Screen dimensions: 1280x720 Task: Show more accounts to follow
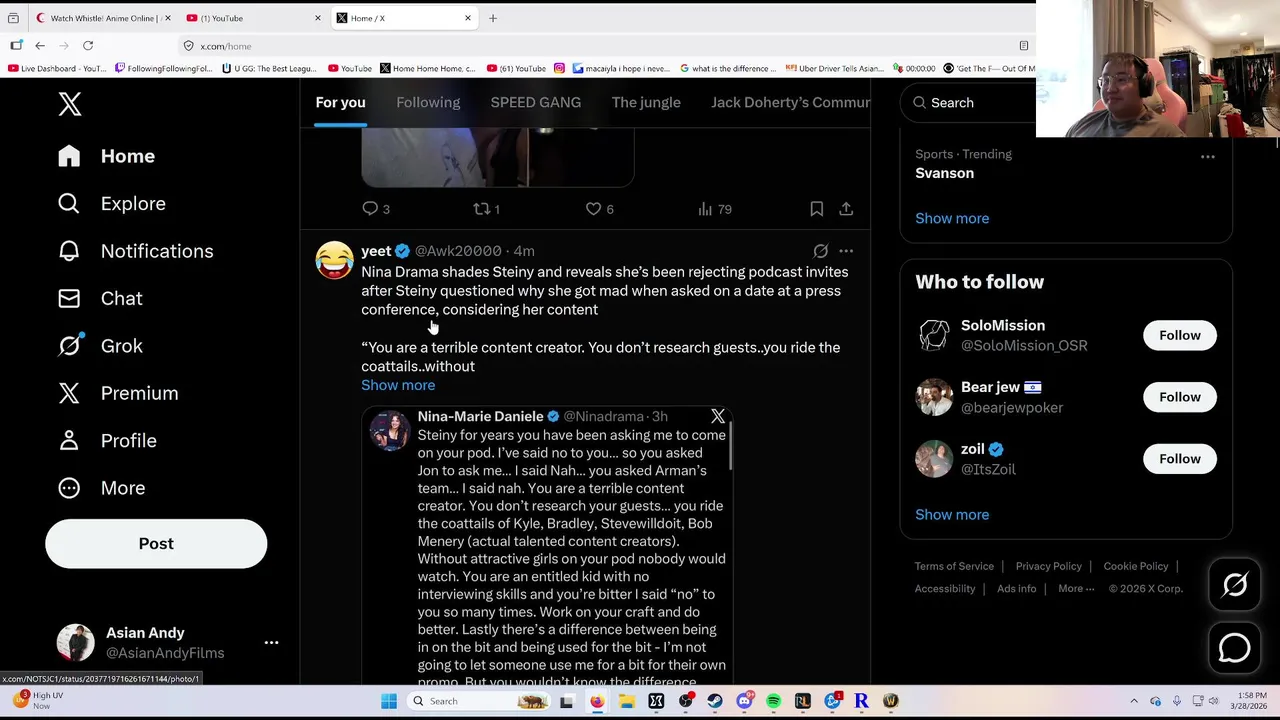952,515
